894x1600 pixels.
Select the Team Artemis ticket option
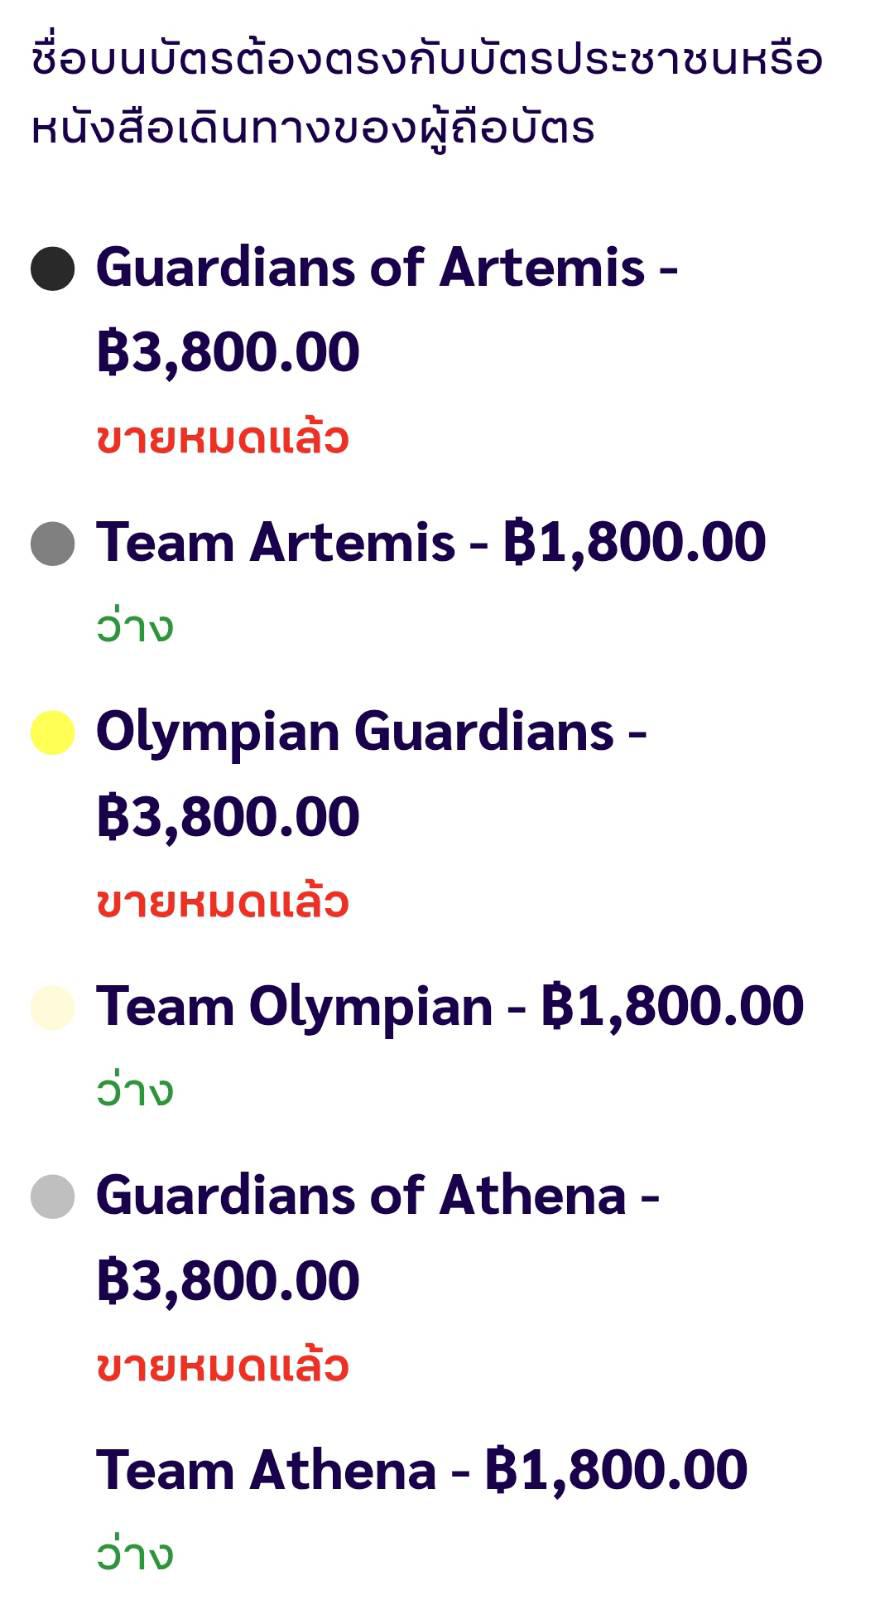430,542
